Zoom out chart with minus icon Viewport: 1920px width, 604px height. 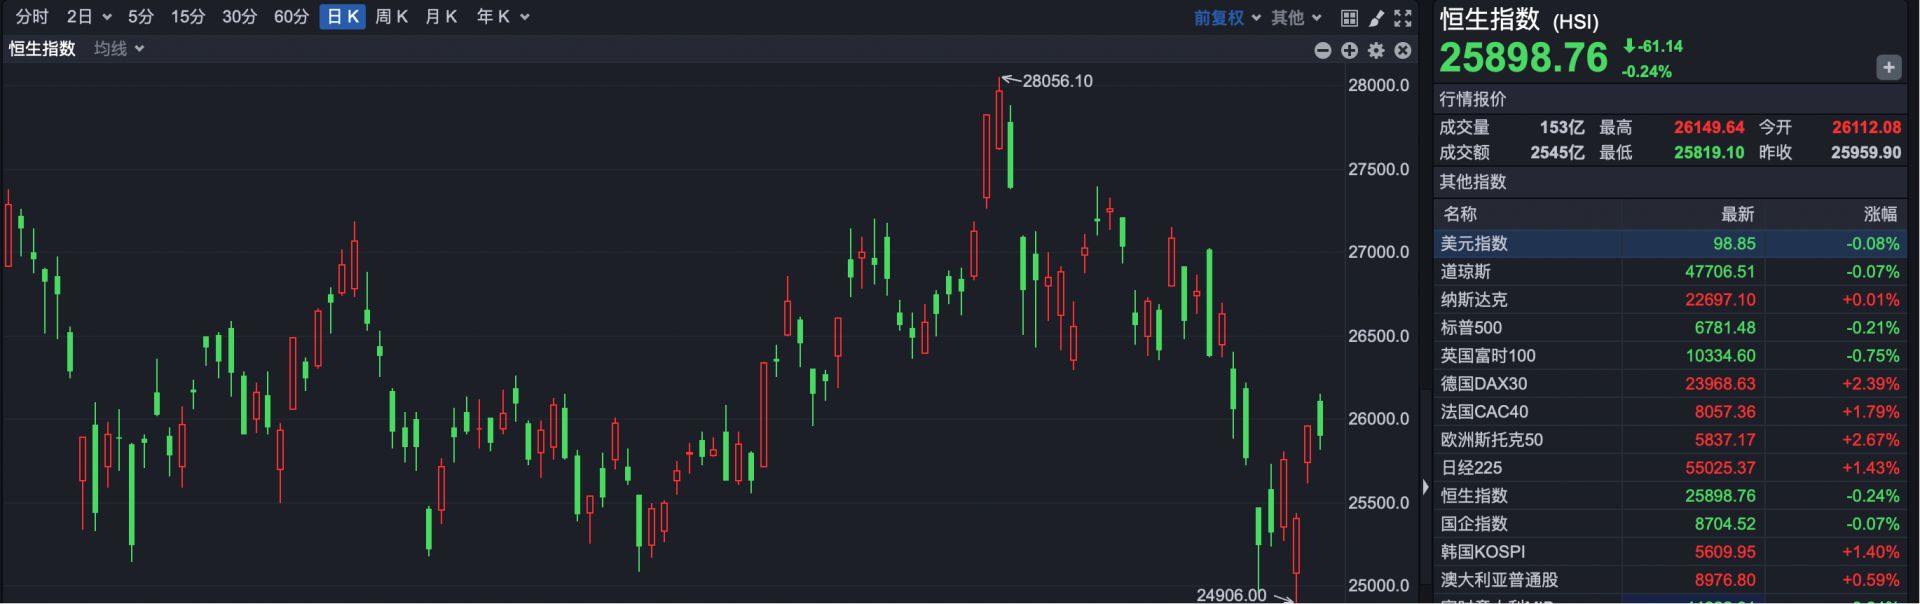[x=1322, y=50]
